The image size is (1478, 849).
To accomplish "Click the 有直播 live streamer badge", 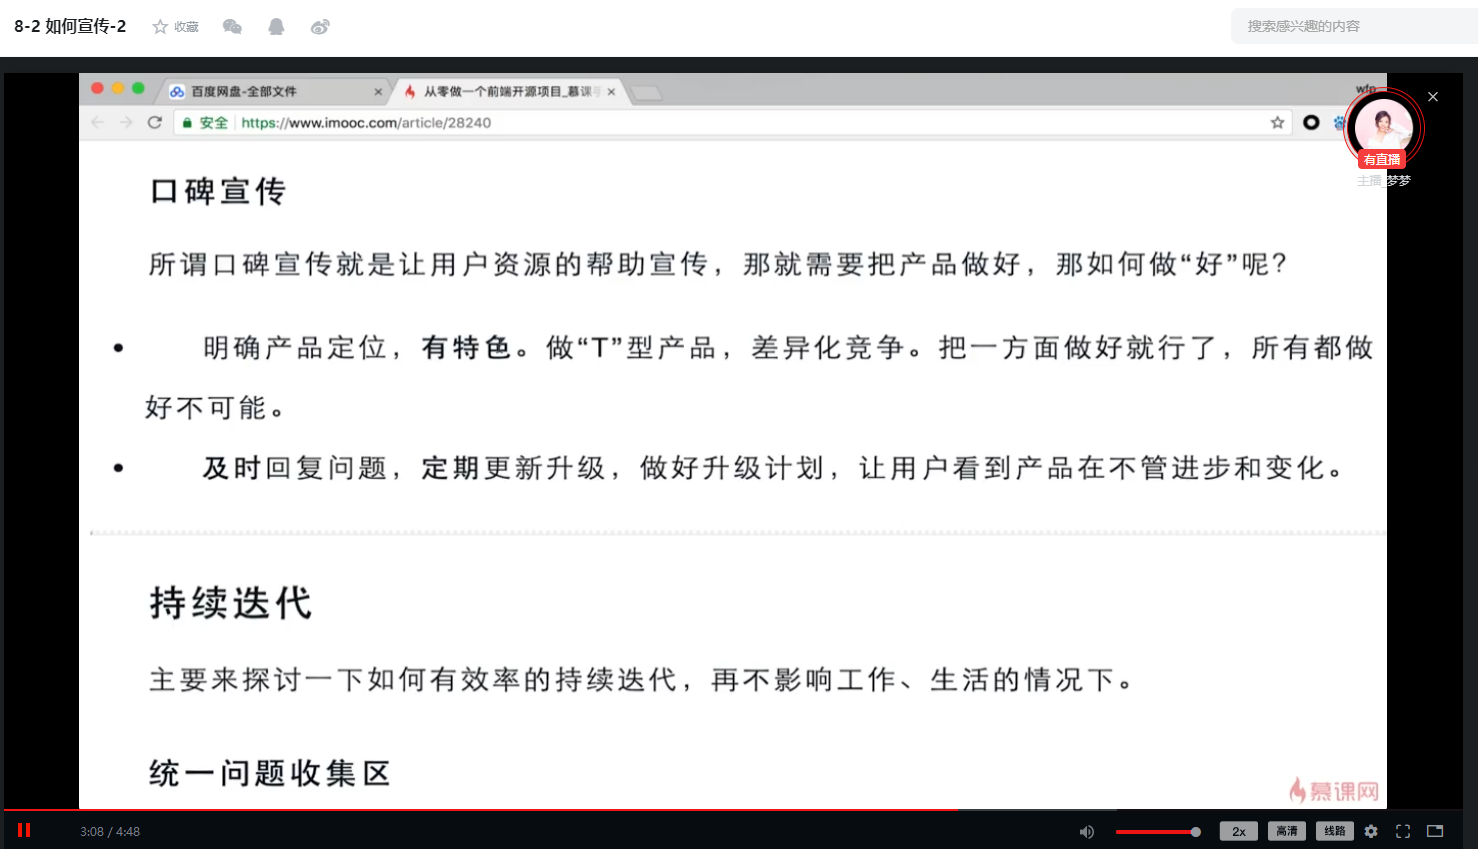I will (x=1381, y=159).
